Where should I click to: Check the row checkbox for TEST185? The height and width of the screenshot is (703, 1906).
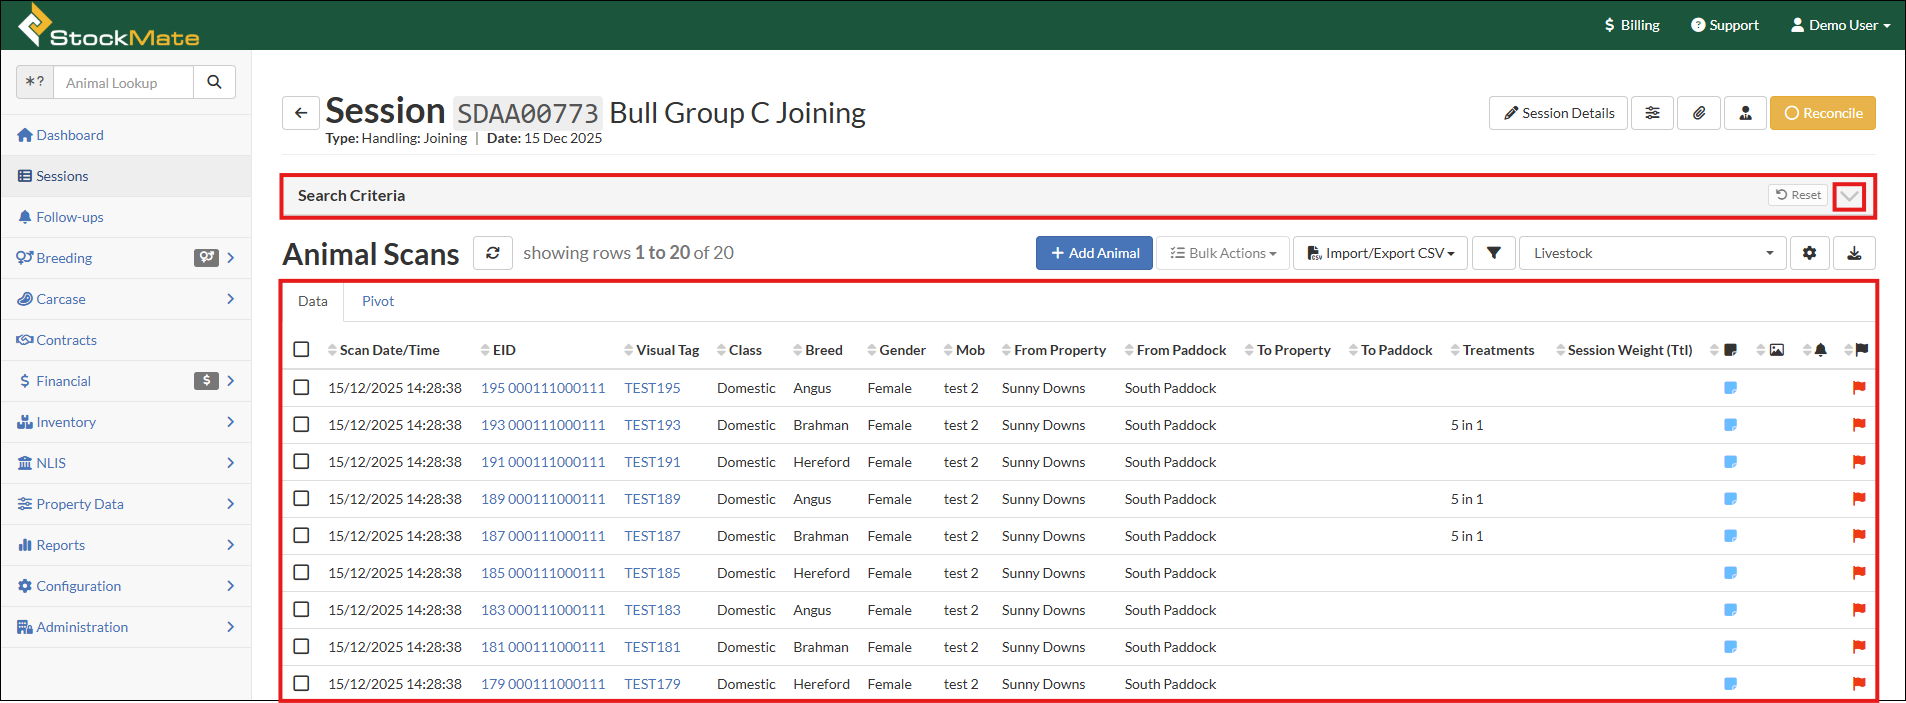coord(301,572)
